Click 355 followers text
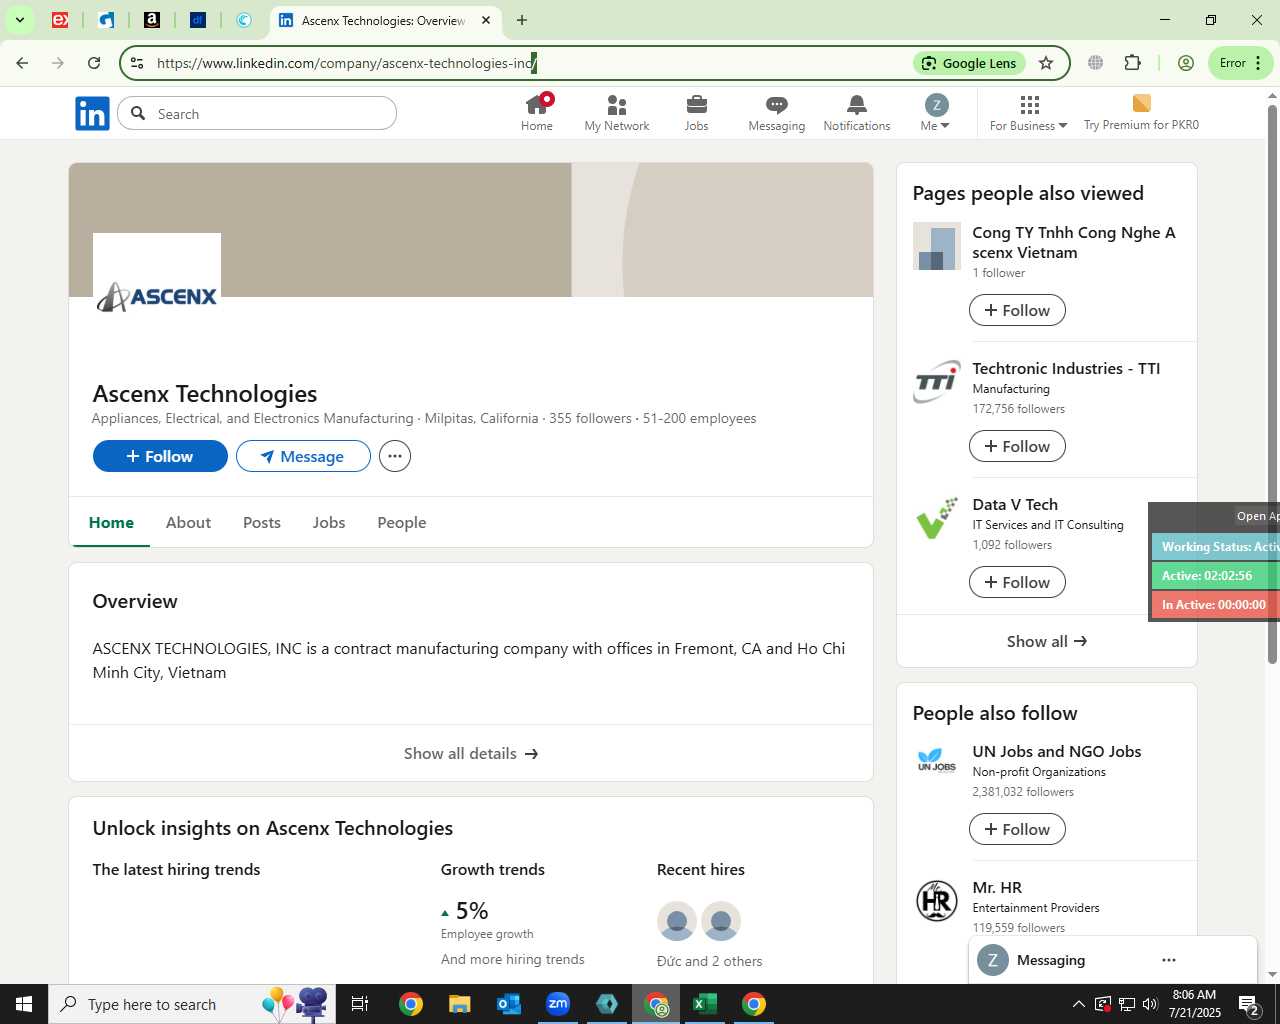Viewport: 1280px width, 1024px height. (x=590, y=418)
